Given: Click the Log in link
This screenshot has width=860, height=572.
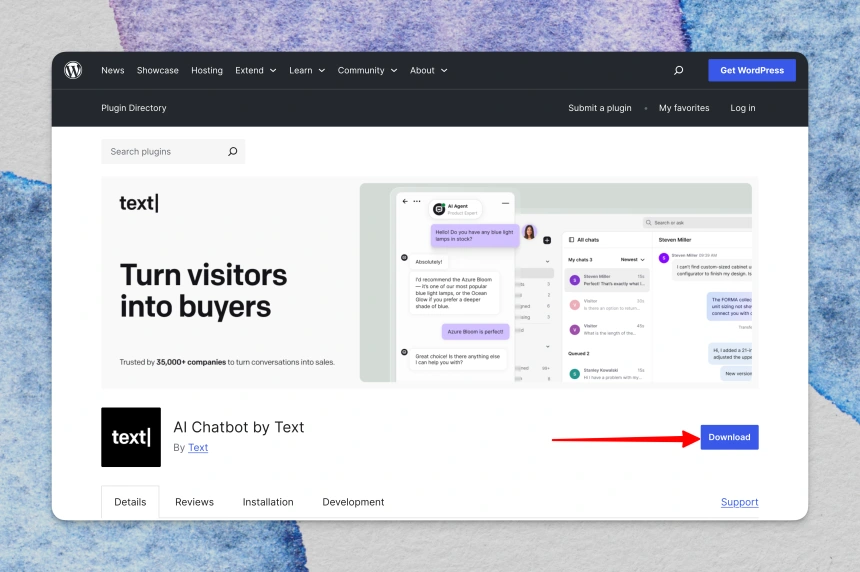Looking at the screenshot, I should 743,108.
